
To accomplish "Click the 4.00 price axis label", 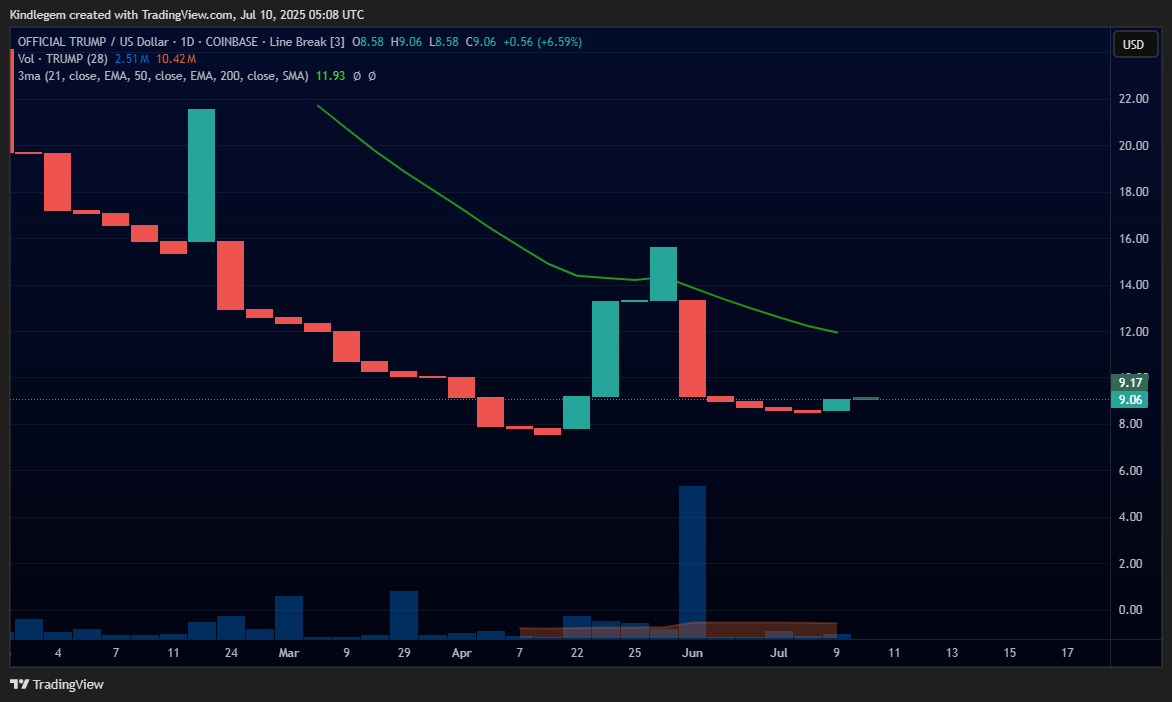I will [x=1130, y=517].
